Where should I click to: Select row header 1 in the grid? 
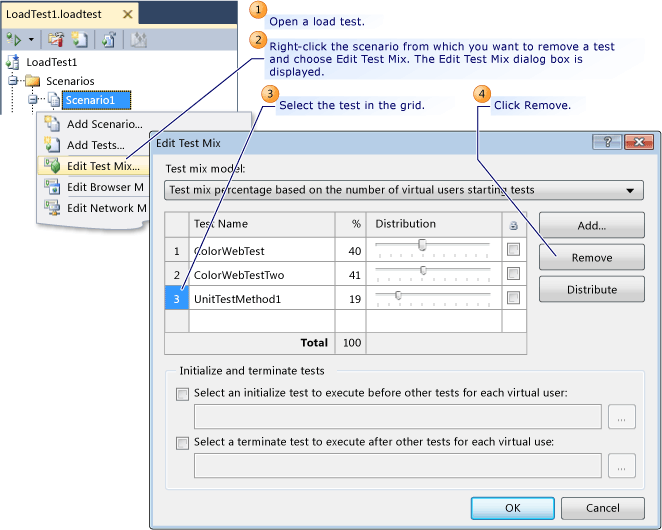tap(176, 251)
